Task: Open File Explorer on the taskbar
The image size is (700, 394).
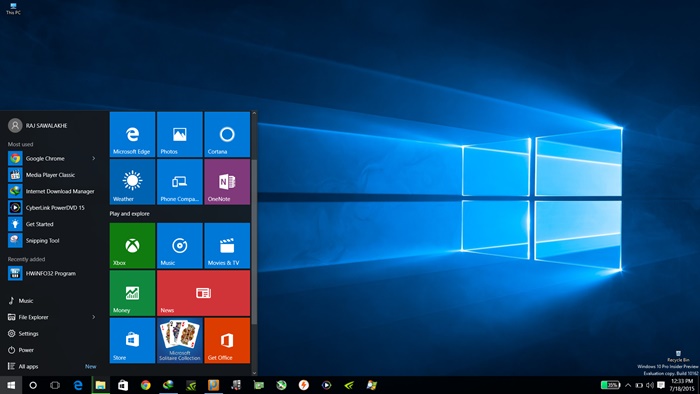Action: point(100,385)
